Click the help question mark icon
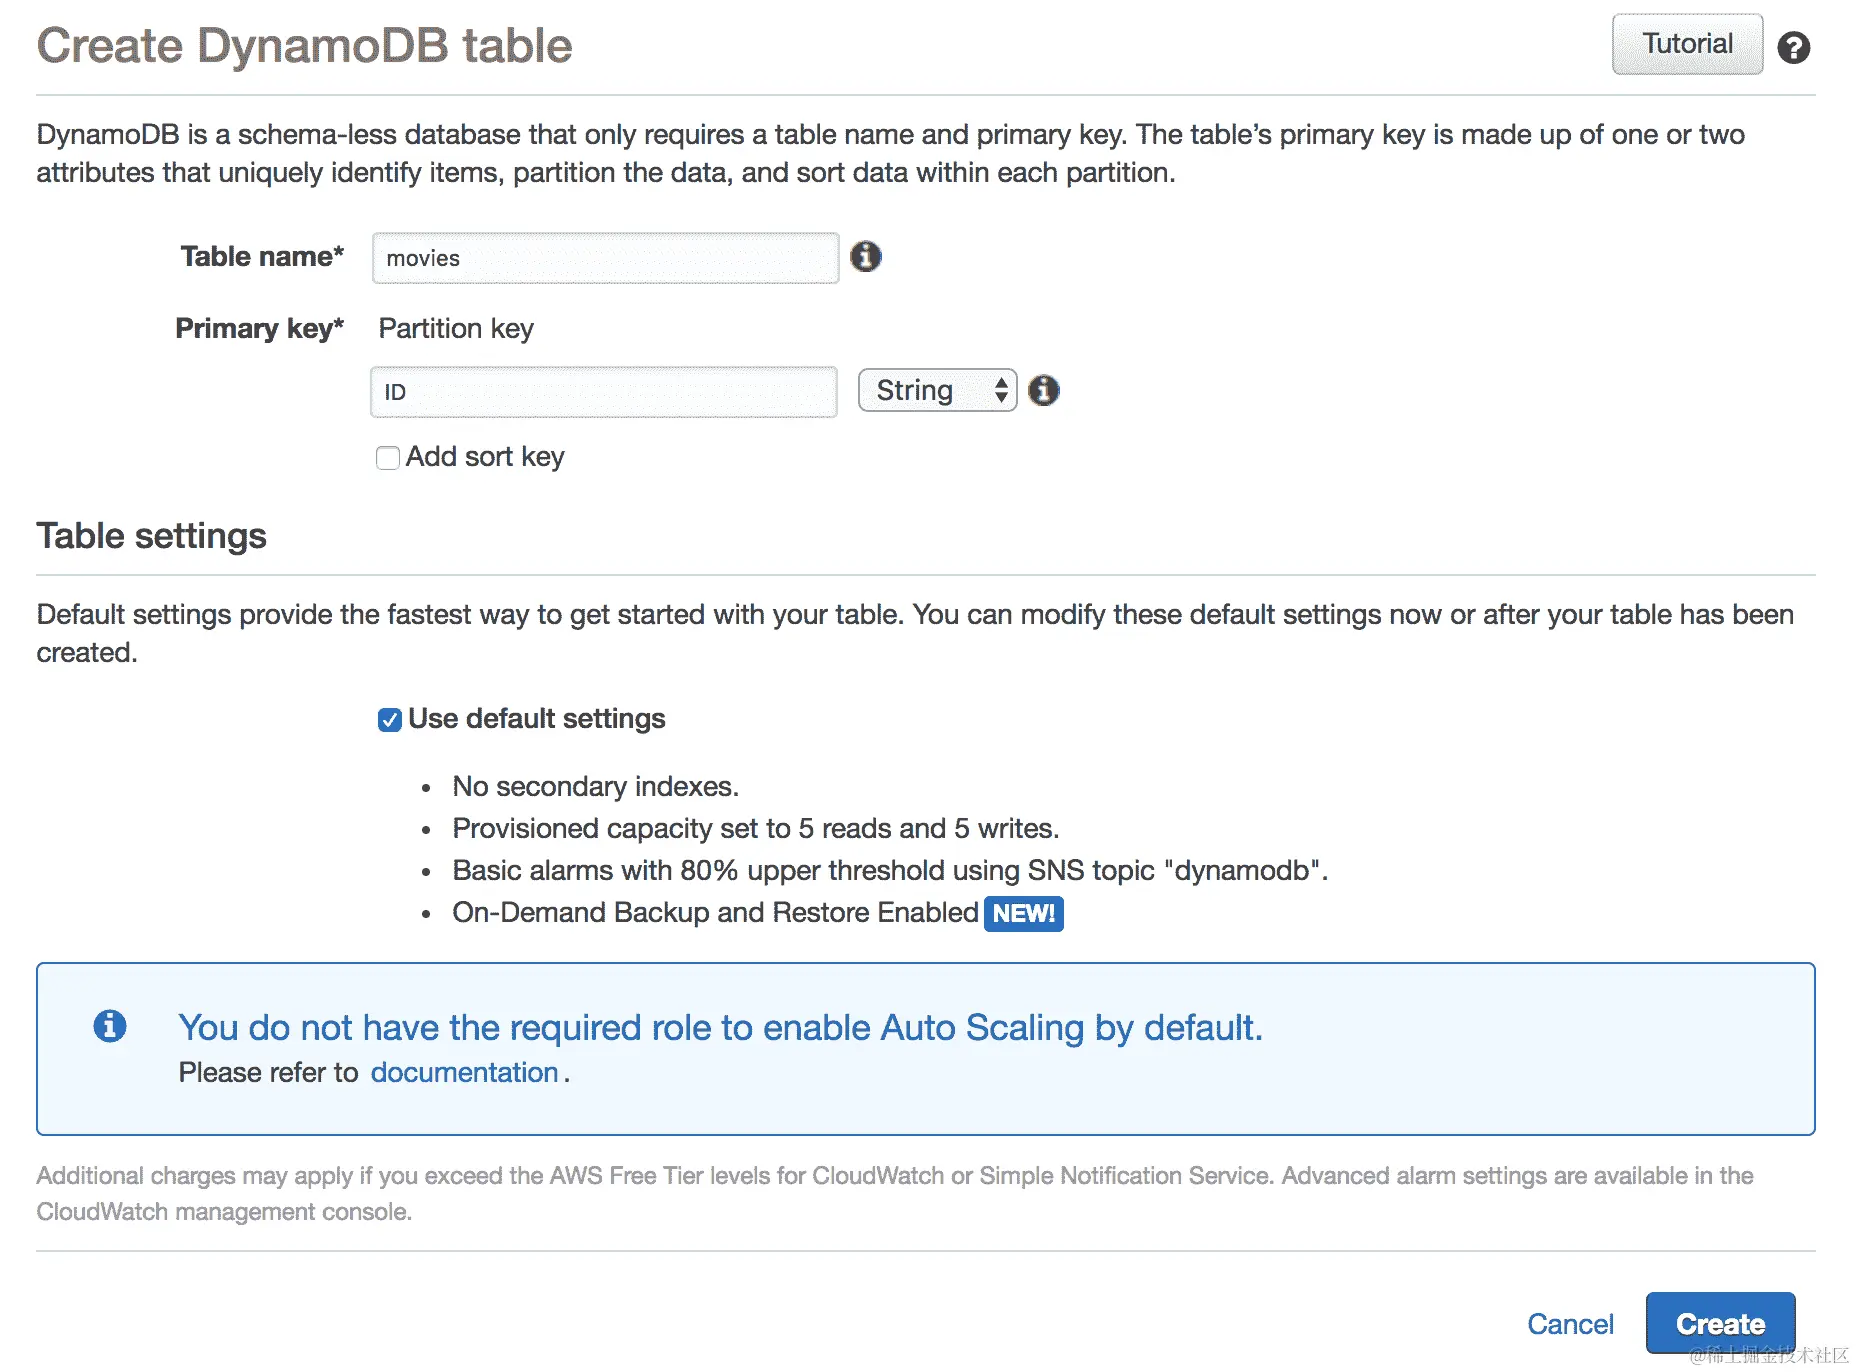This screenshot has height=1372, width=1856. point(1793,47)
